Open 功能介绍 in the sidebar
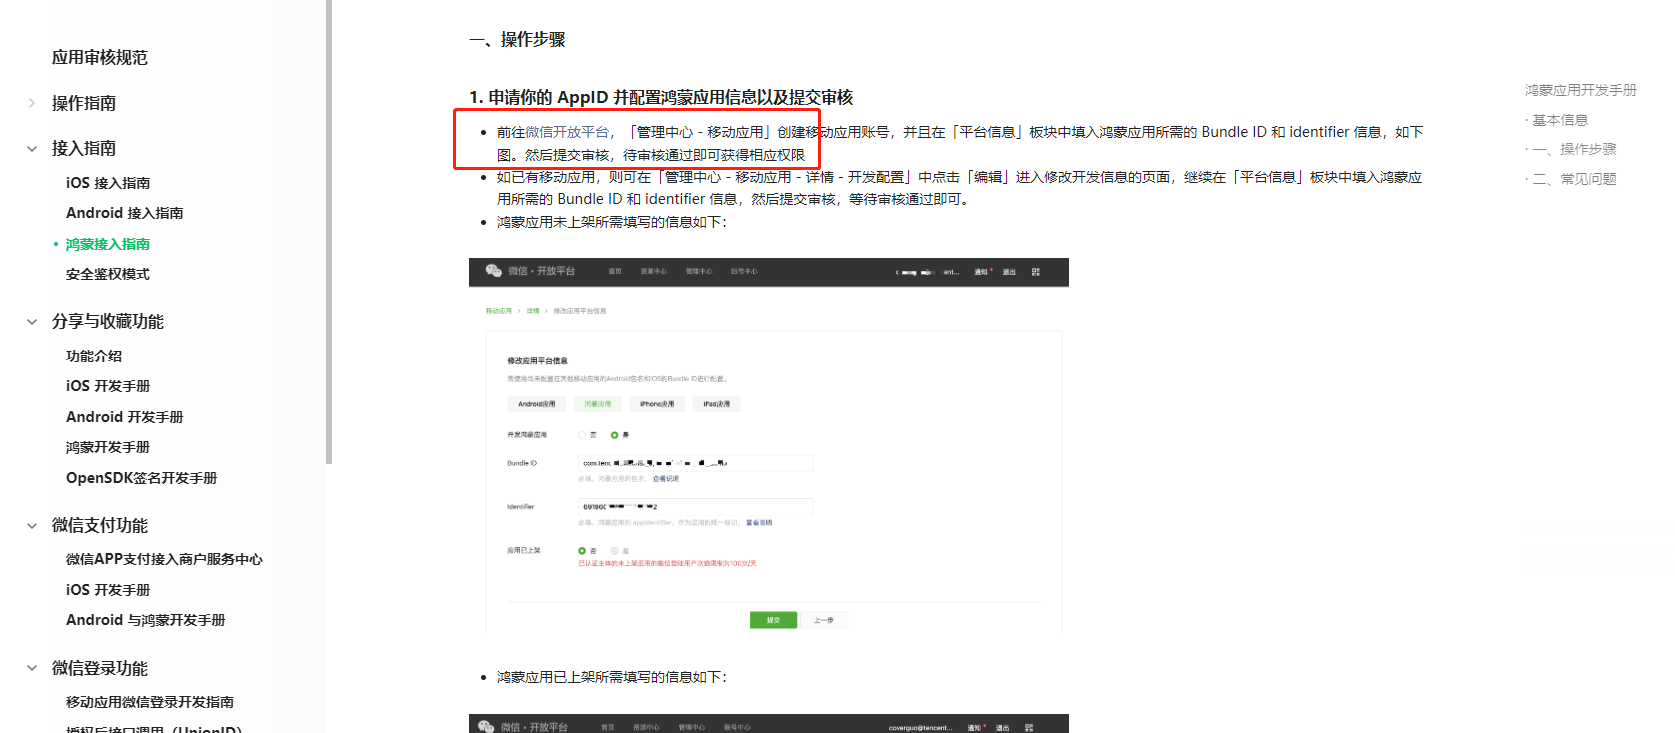Viewport: 1675px width, 733px height. click(x=94, y=356)
